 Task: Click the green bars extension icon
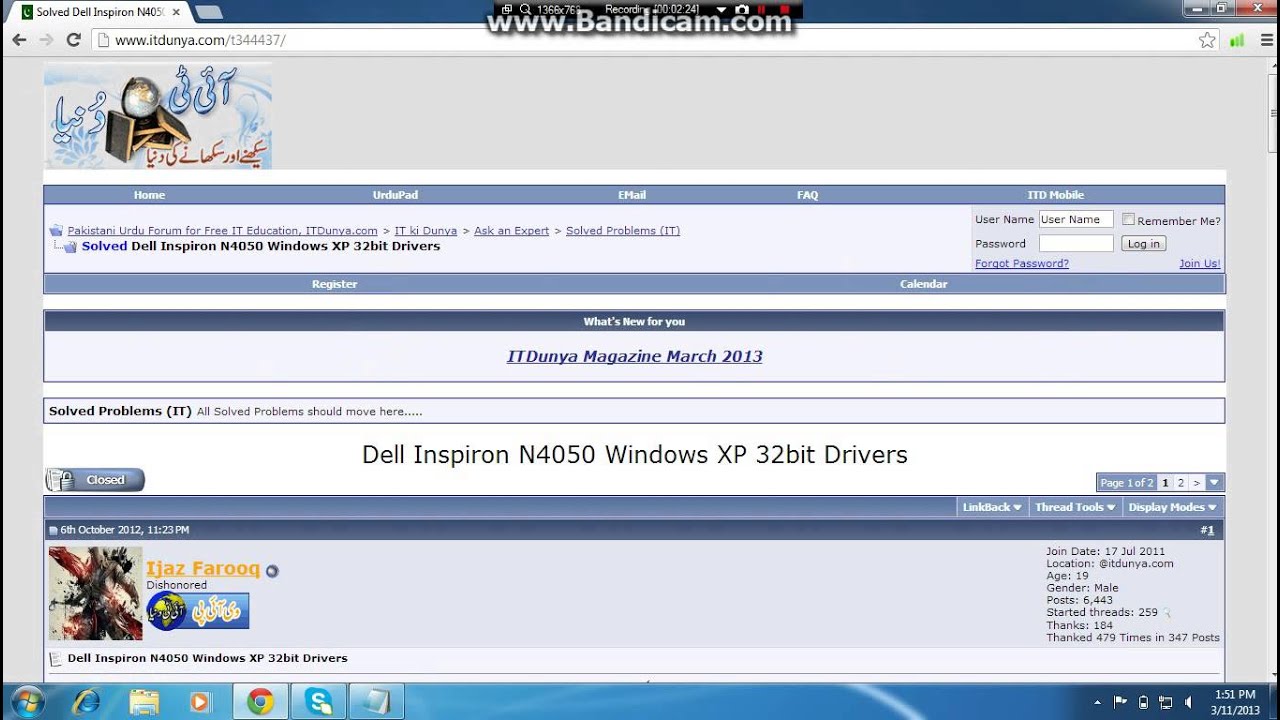click(x=1237, y=40)
